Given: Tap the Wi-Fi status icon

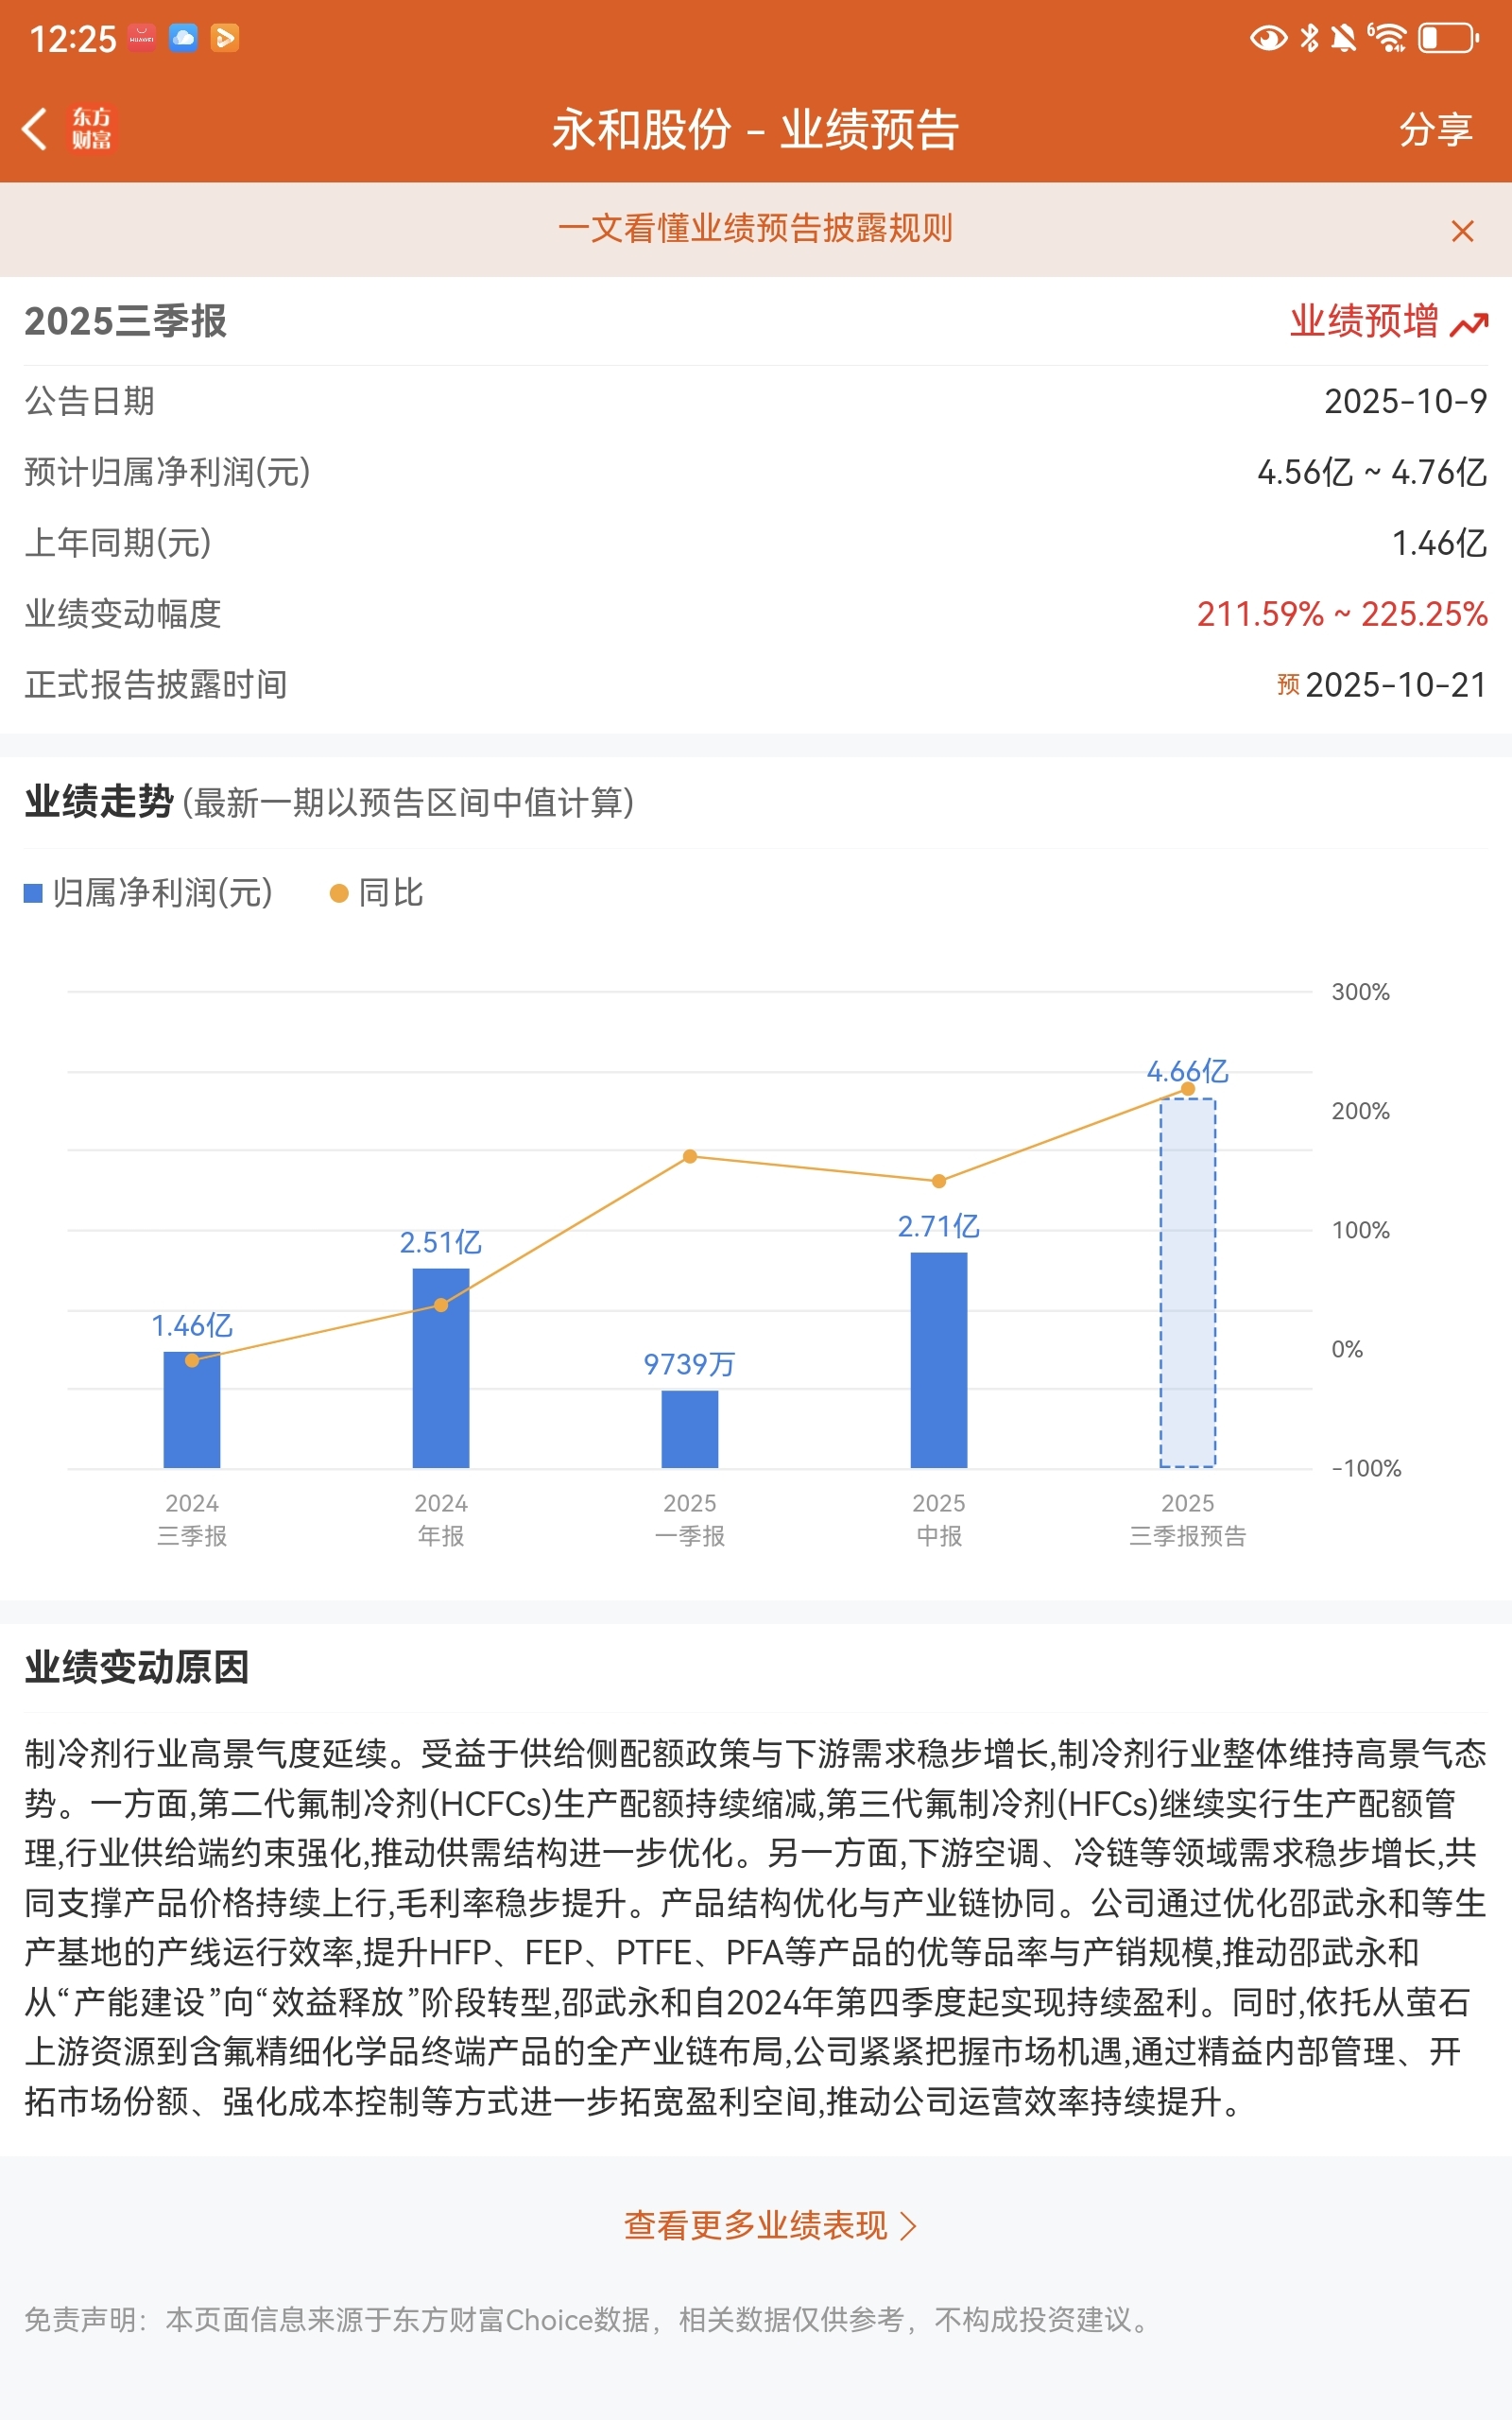Looking at the screenshot, I should (x=1387, y=38).
